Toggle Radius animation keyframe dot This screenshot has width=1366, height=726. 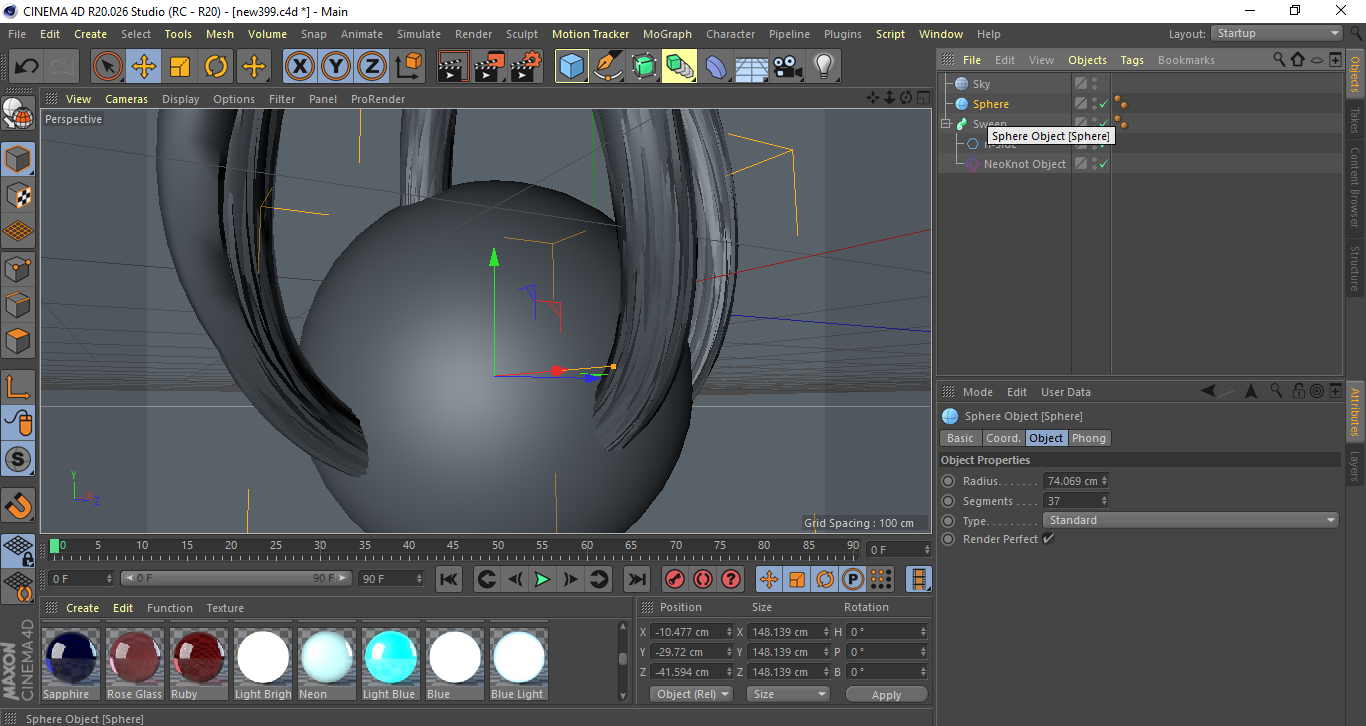[948, 481]
